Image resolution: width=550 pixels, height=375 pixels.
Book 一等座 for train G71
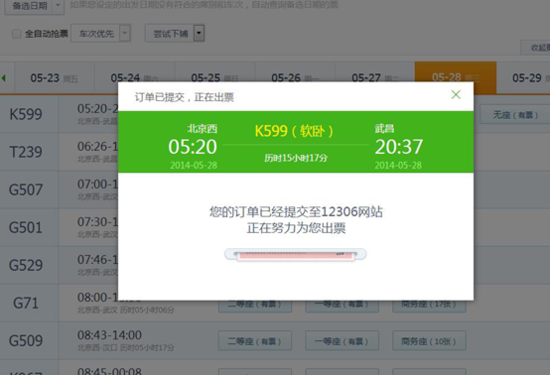(x=342, y=306)
